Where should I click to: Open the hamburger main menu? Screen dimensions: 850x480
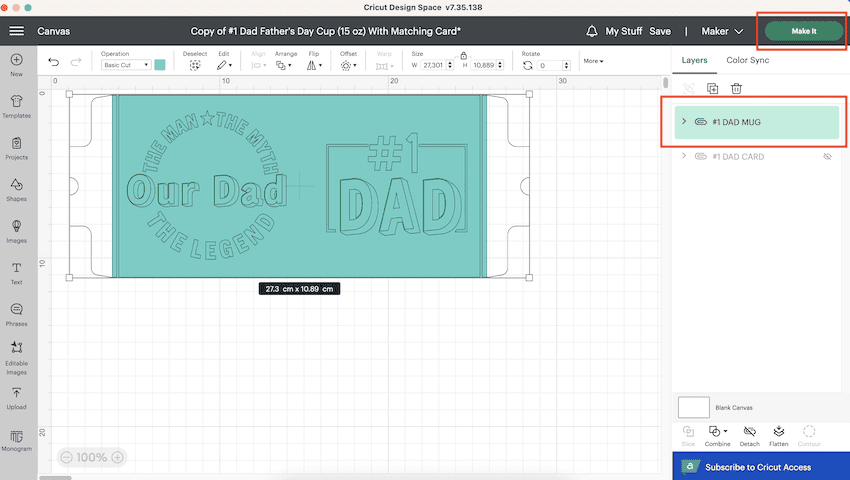(x=16, y=31)
